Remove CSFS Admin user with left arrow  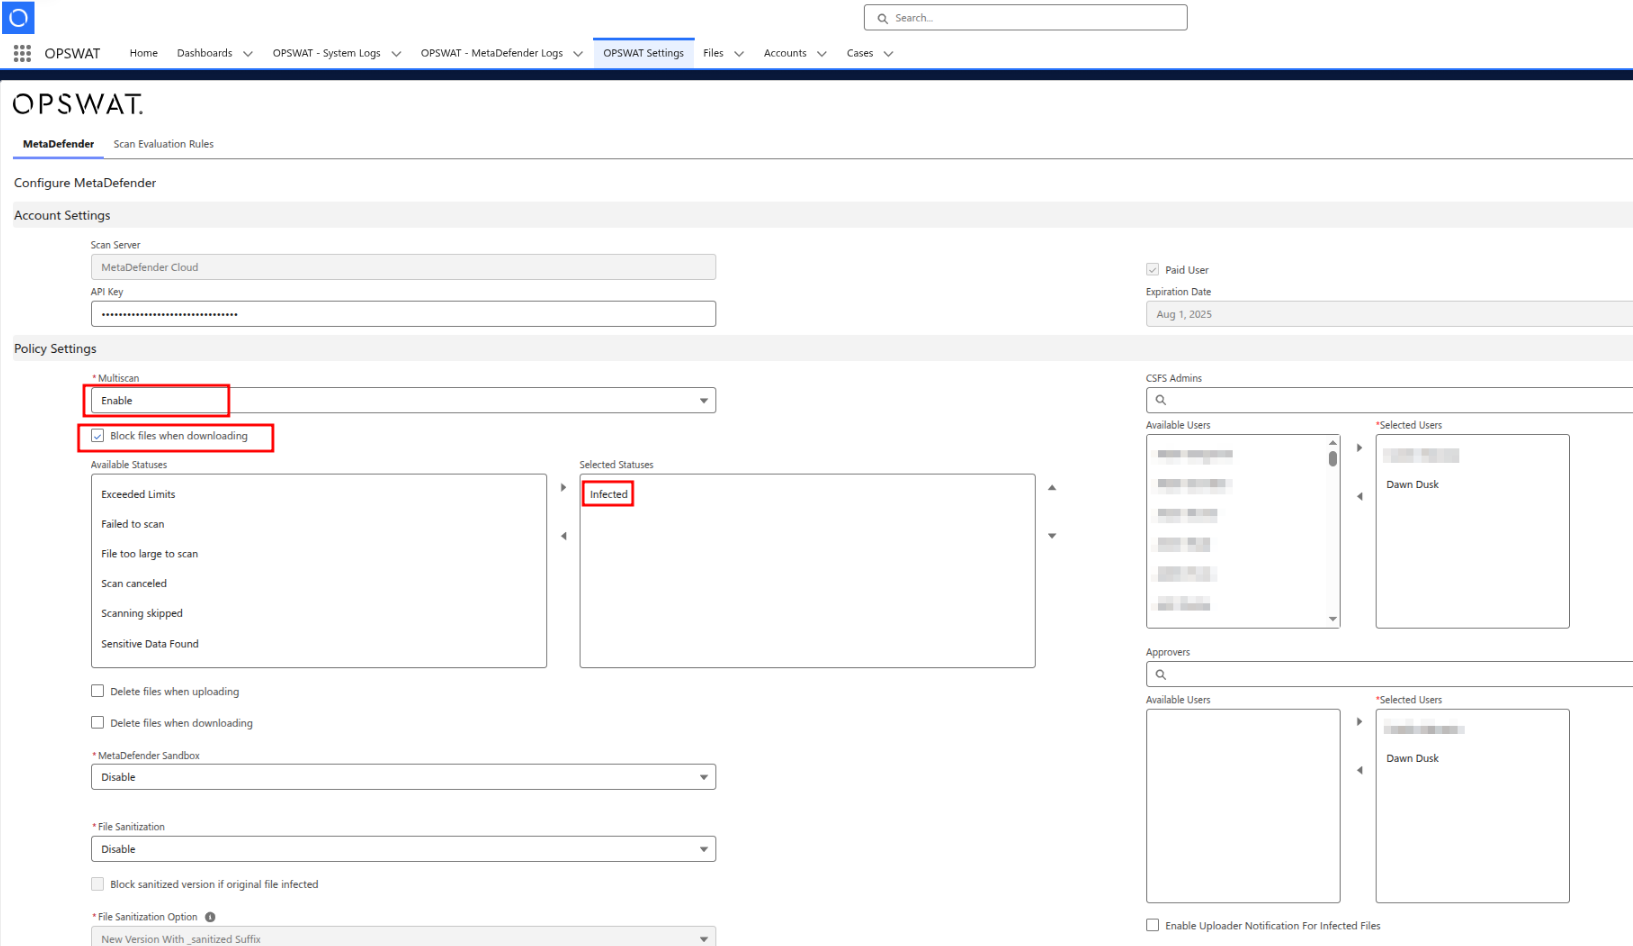pyautogui.click(x=1359, y=496)
